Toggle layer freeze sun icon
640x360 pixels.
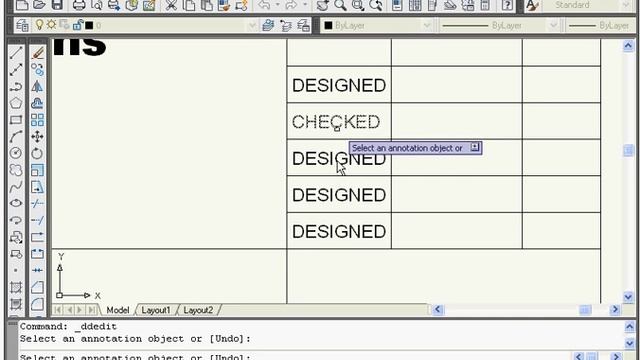51,25
